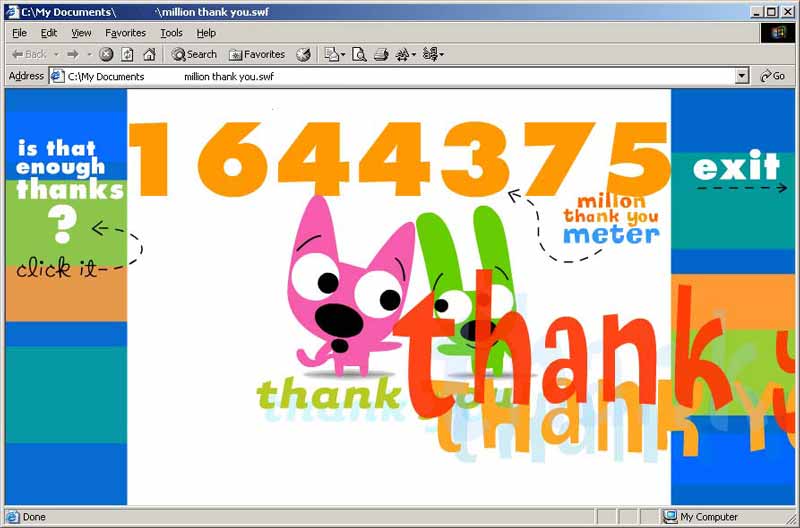800x528 pixels.
Task: Open the Back history dropdown arrow
Action: pyautogui.click(x=56, y=54)
